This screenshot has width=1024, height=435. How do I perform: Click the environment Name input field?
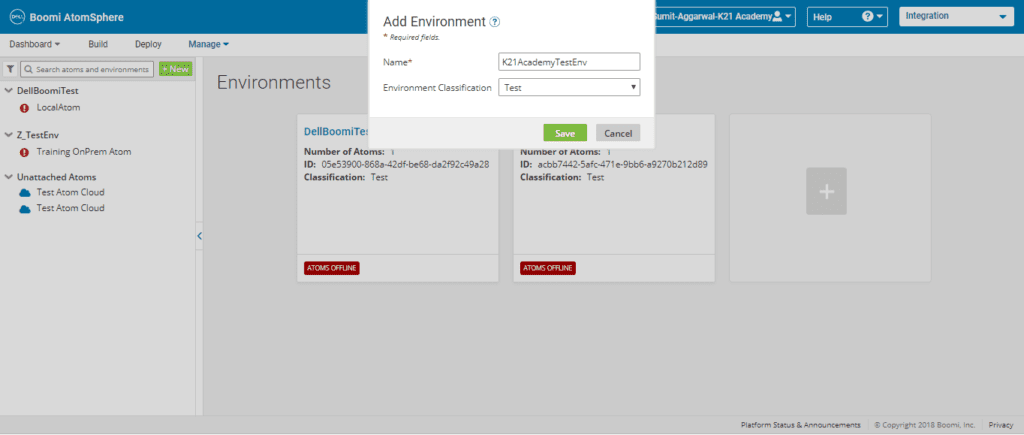pos(569,62)
